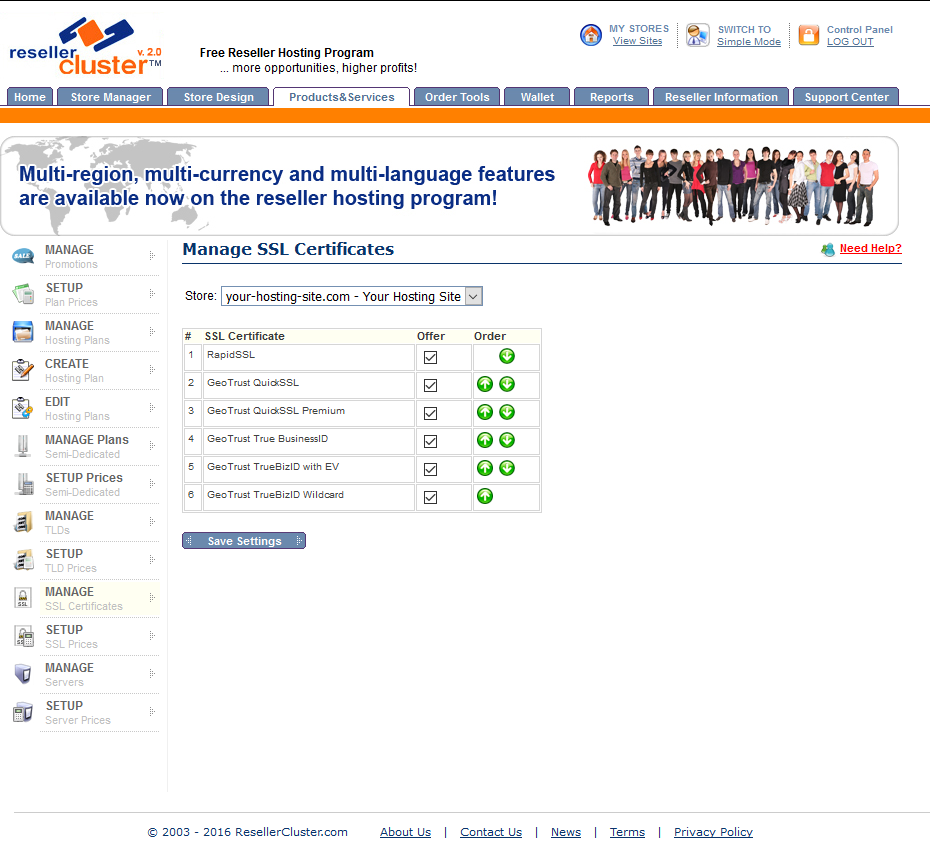930x859 pixels.
Task: Move GeoTrust QuickSSL down in order
Action: 507,384
